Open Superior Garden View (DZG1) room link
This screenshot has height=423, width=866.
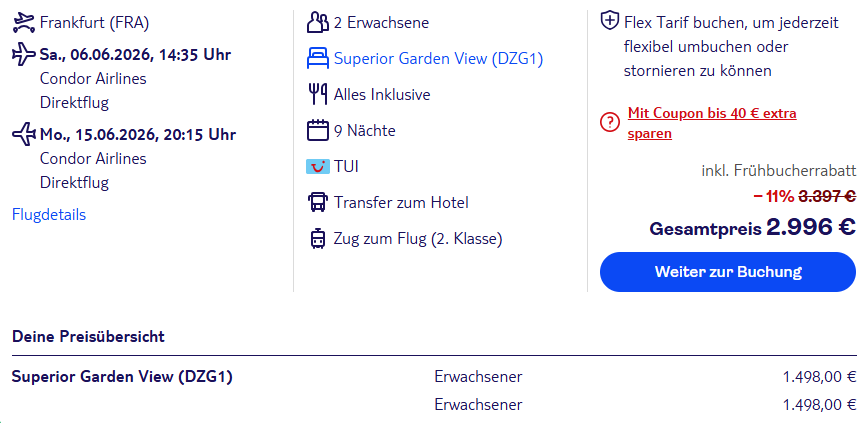tap(438, 58)
